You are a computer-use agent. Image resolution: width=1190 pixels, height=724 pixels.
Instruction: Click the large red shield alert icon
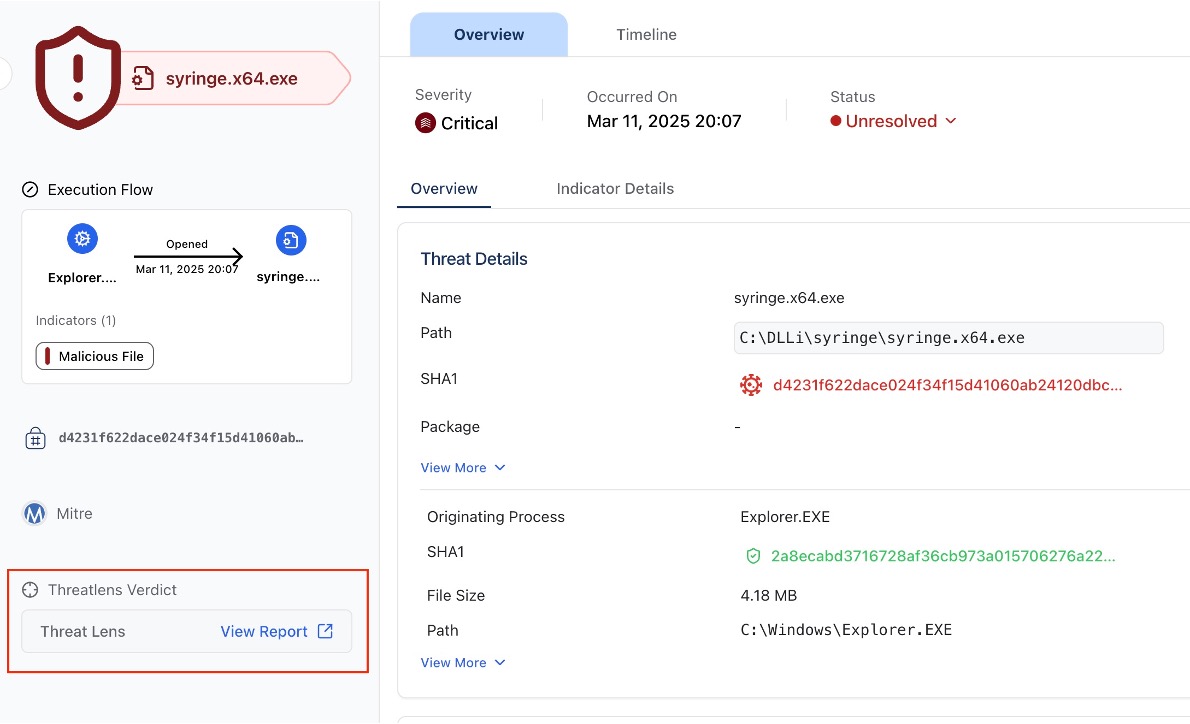pyautogui.click(x=78, y=78)
